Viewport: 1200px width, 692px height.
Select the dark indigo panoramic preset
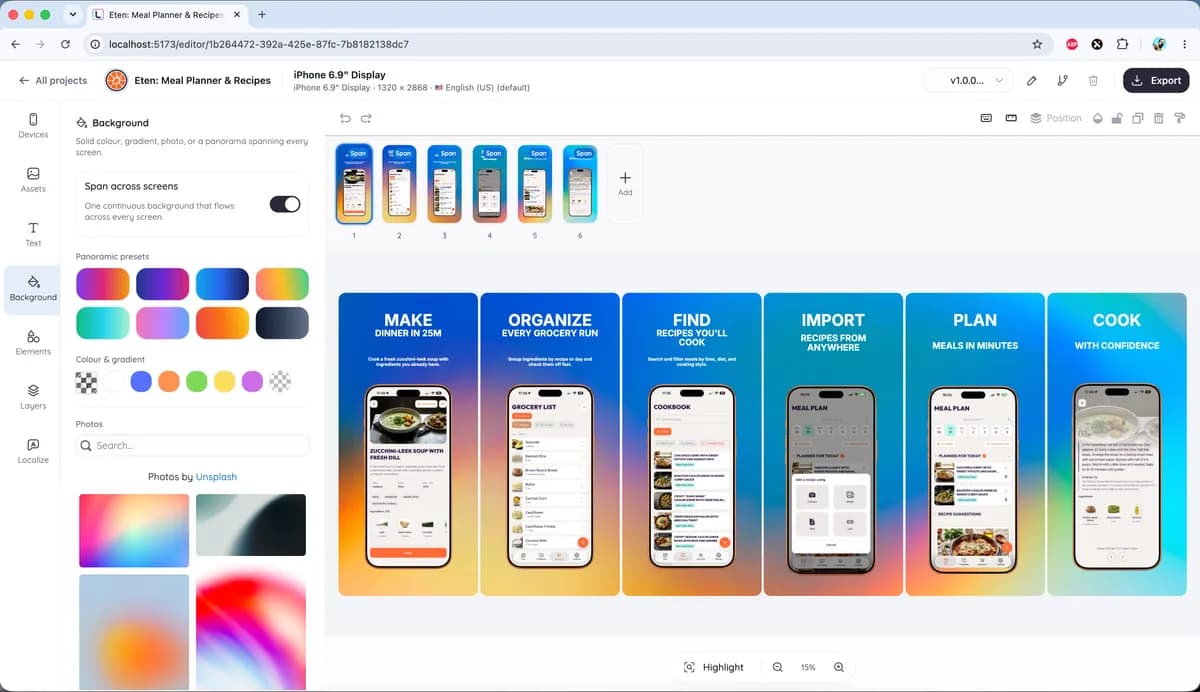tap(163, 284)
